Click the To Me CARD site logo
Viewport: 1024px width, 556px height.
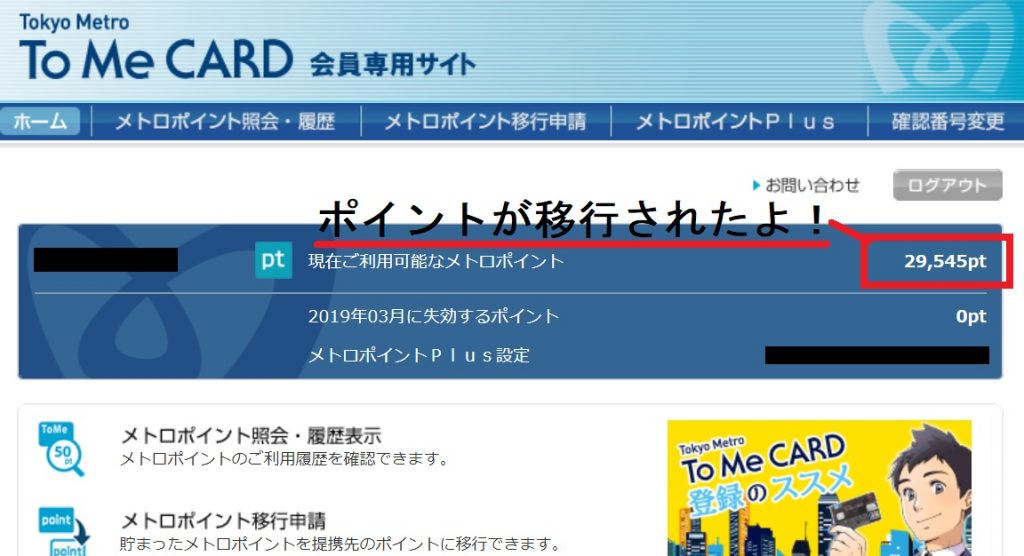click(x=156, y=47)
